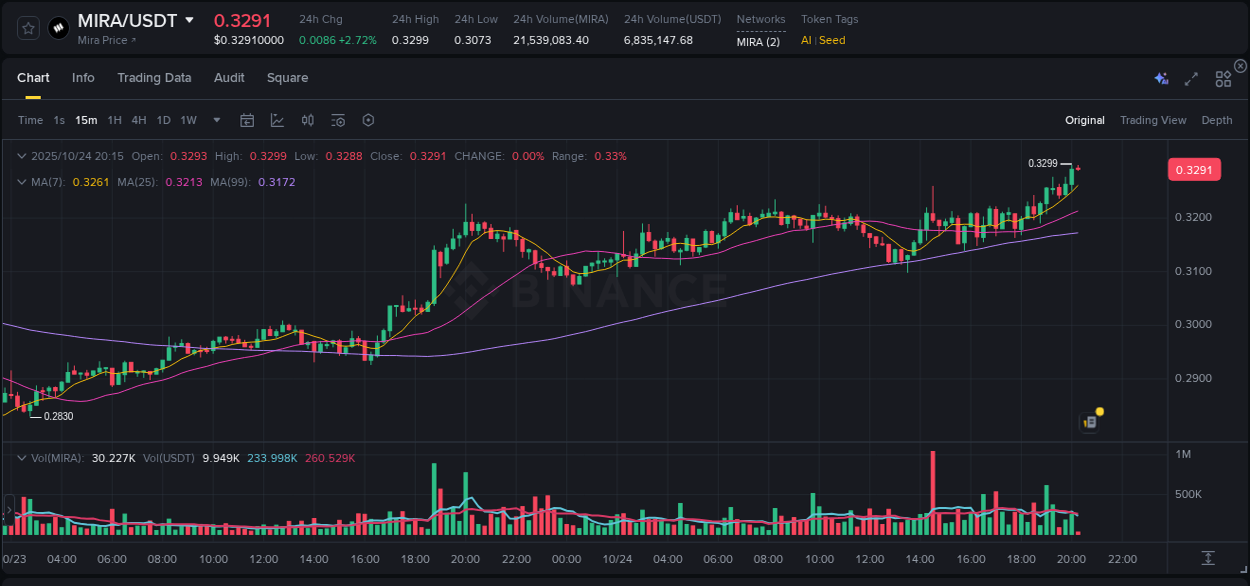Collapse the OHLC info row chevron
This screenshot has height=586, width=1250.
[21, 156]
